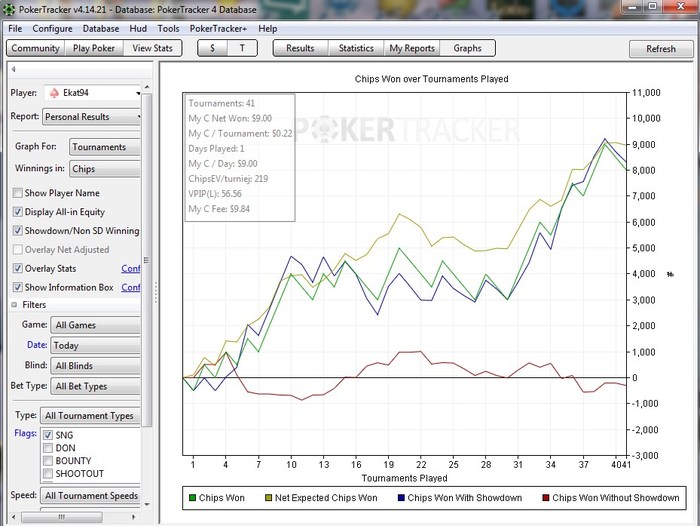Open Winnings in dropdown showing Chips
The width and height of the screenshot is (700, 526).
tap(105, 169)
